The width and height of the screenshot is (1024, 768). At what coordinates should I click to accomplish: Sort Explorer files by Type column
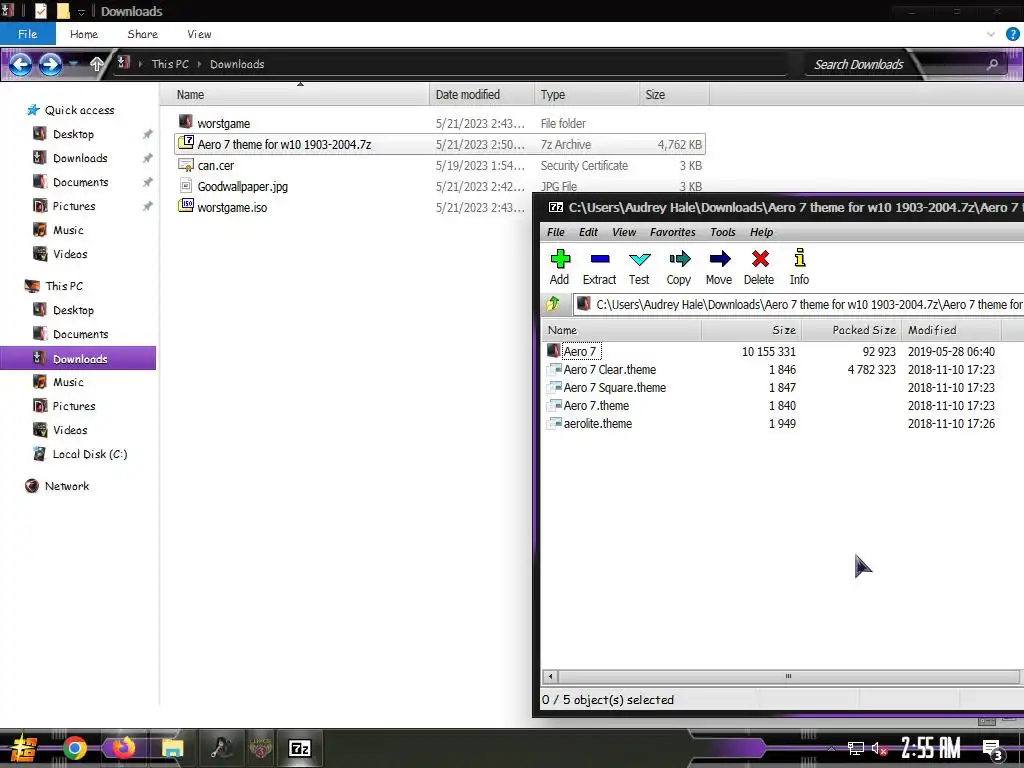(587, 95)
